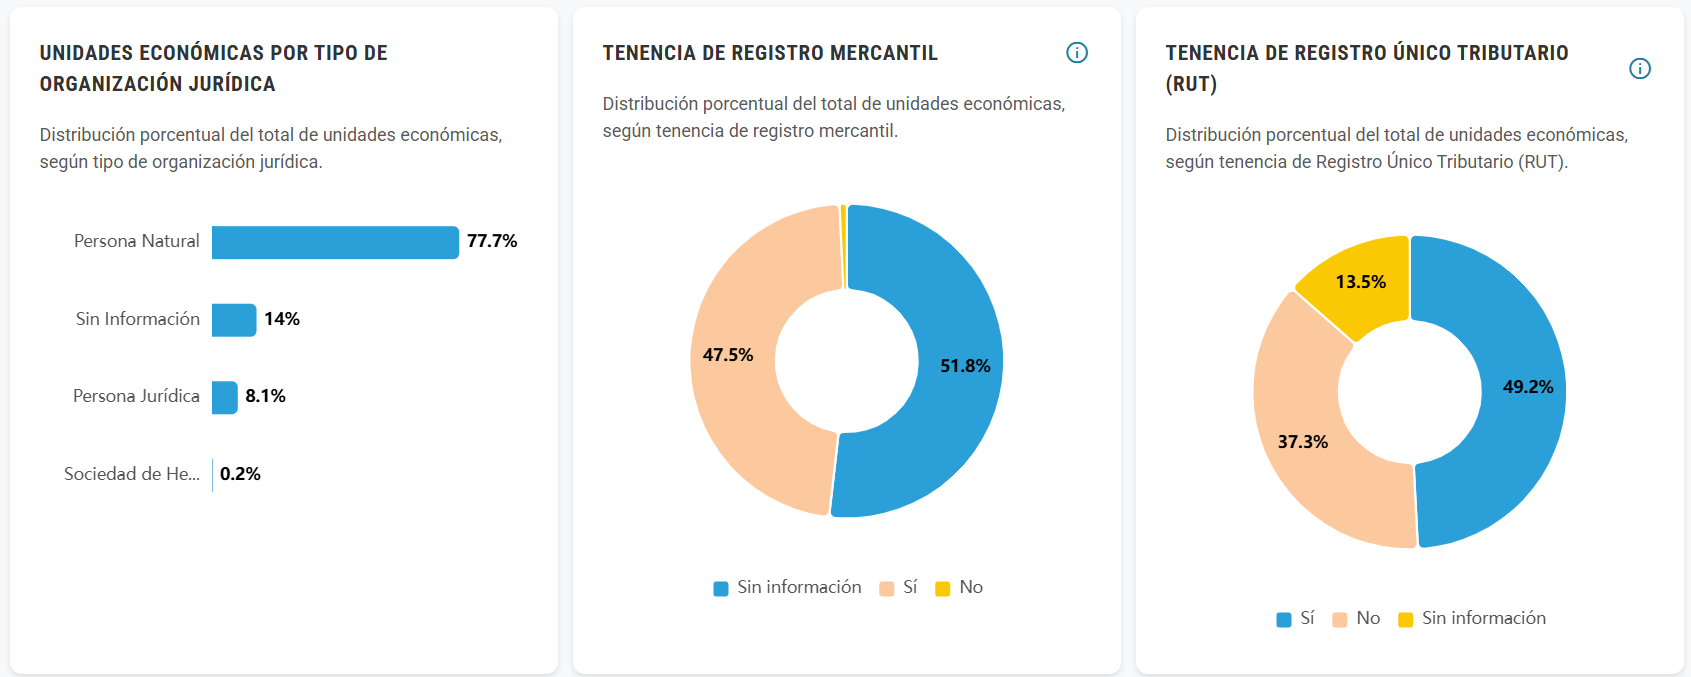Select the Sin Información 14% bar
The image size is (1691, 677).
pyautogui.click(x=234, y=320)
